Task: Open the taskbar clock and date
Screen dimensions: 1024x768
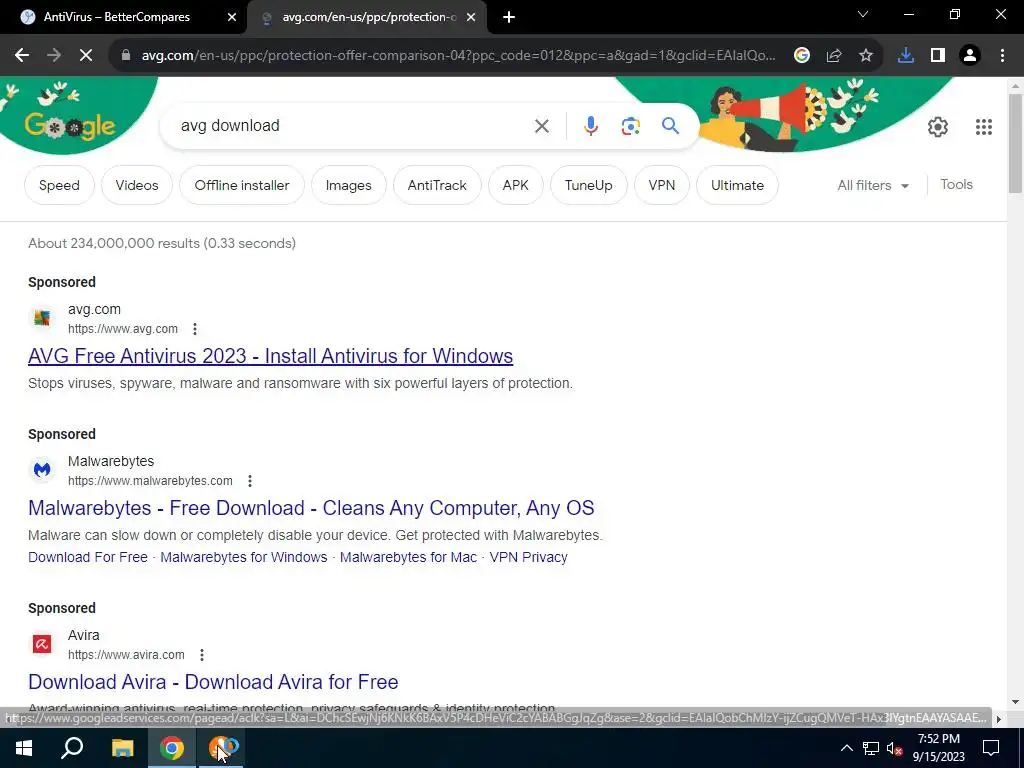Action: coord(938,748)
